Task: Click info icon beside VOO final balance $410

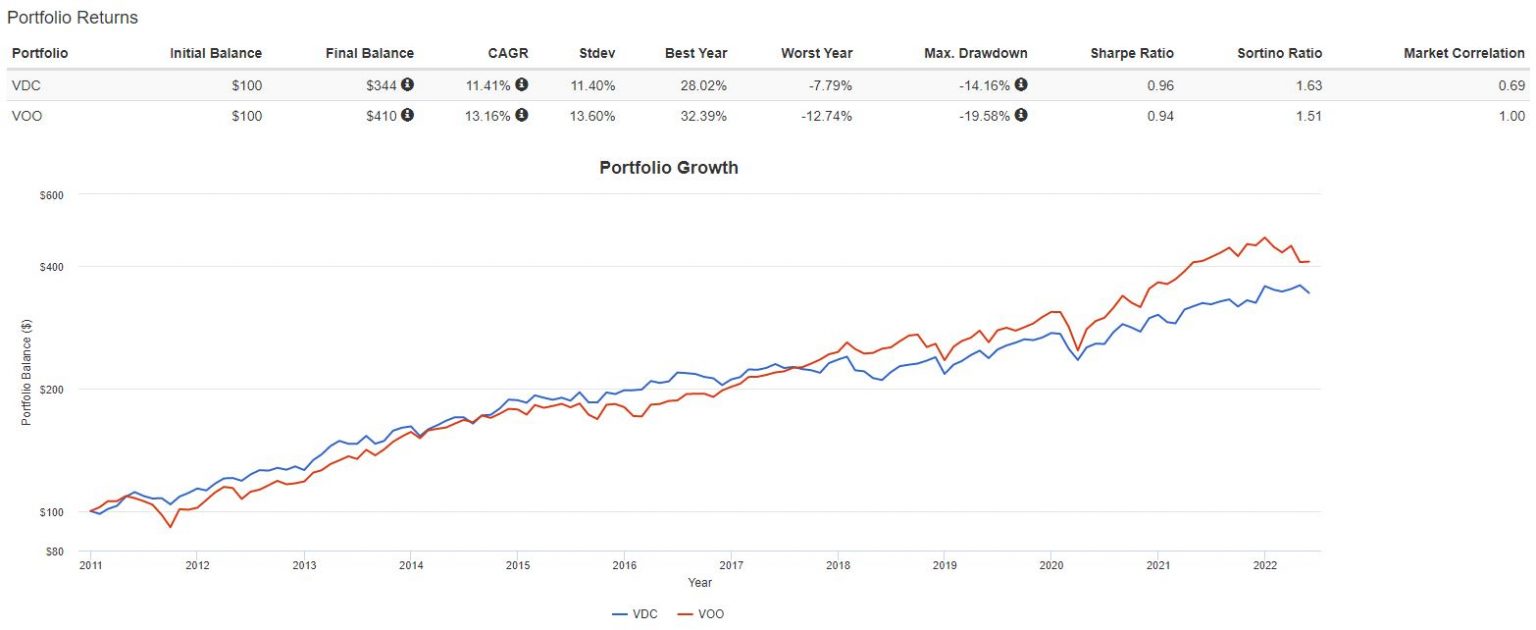Action: click(x=408, y=115)
